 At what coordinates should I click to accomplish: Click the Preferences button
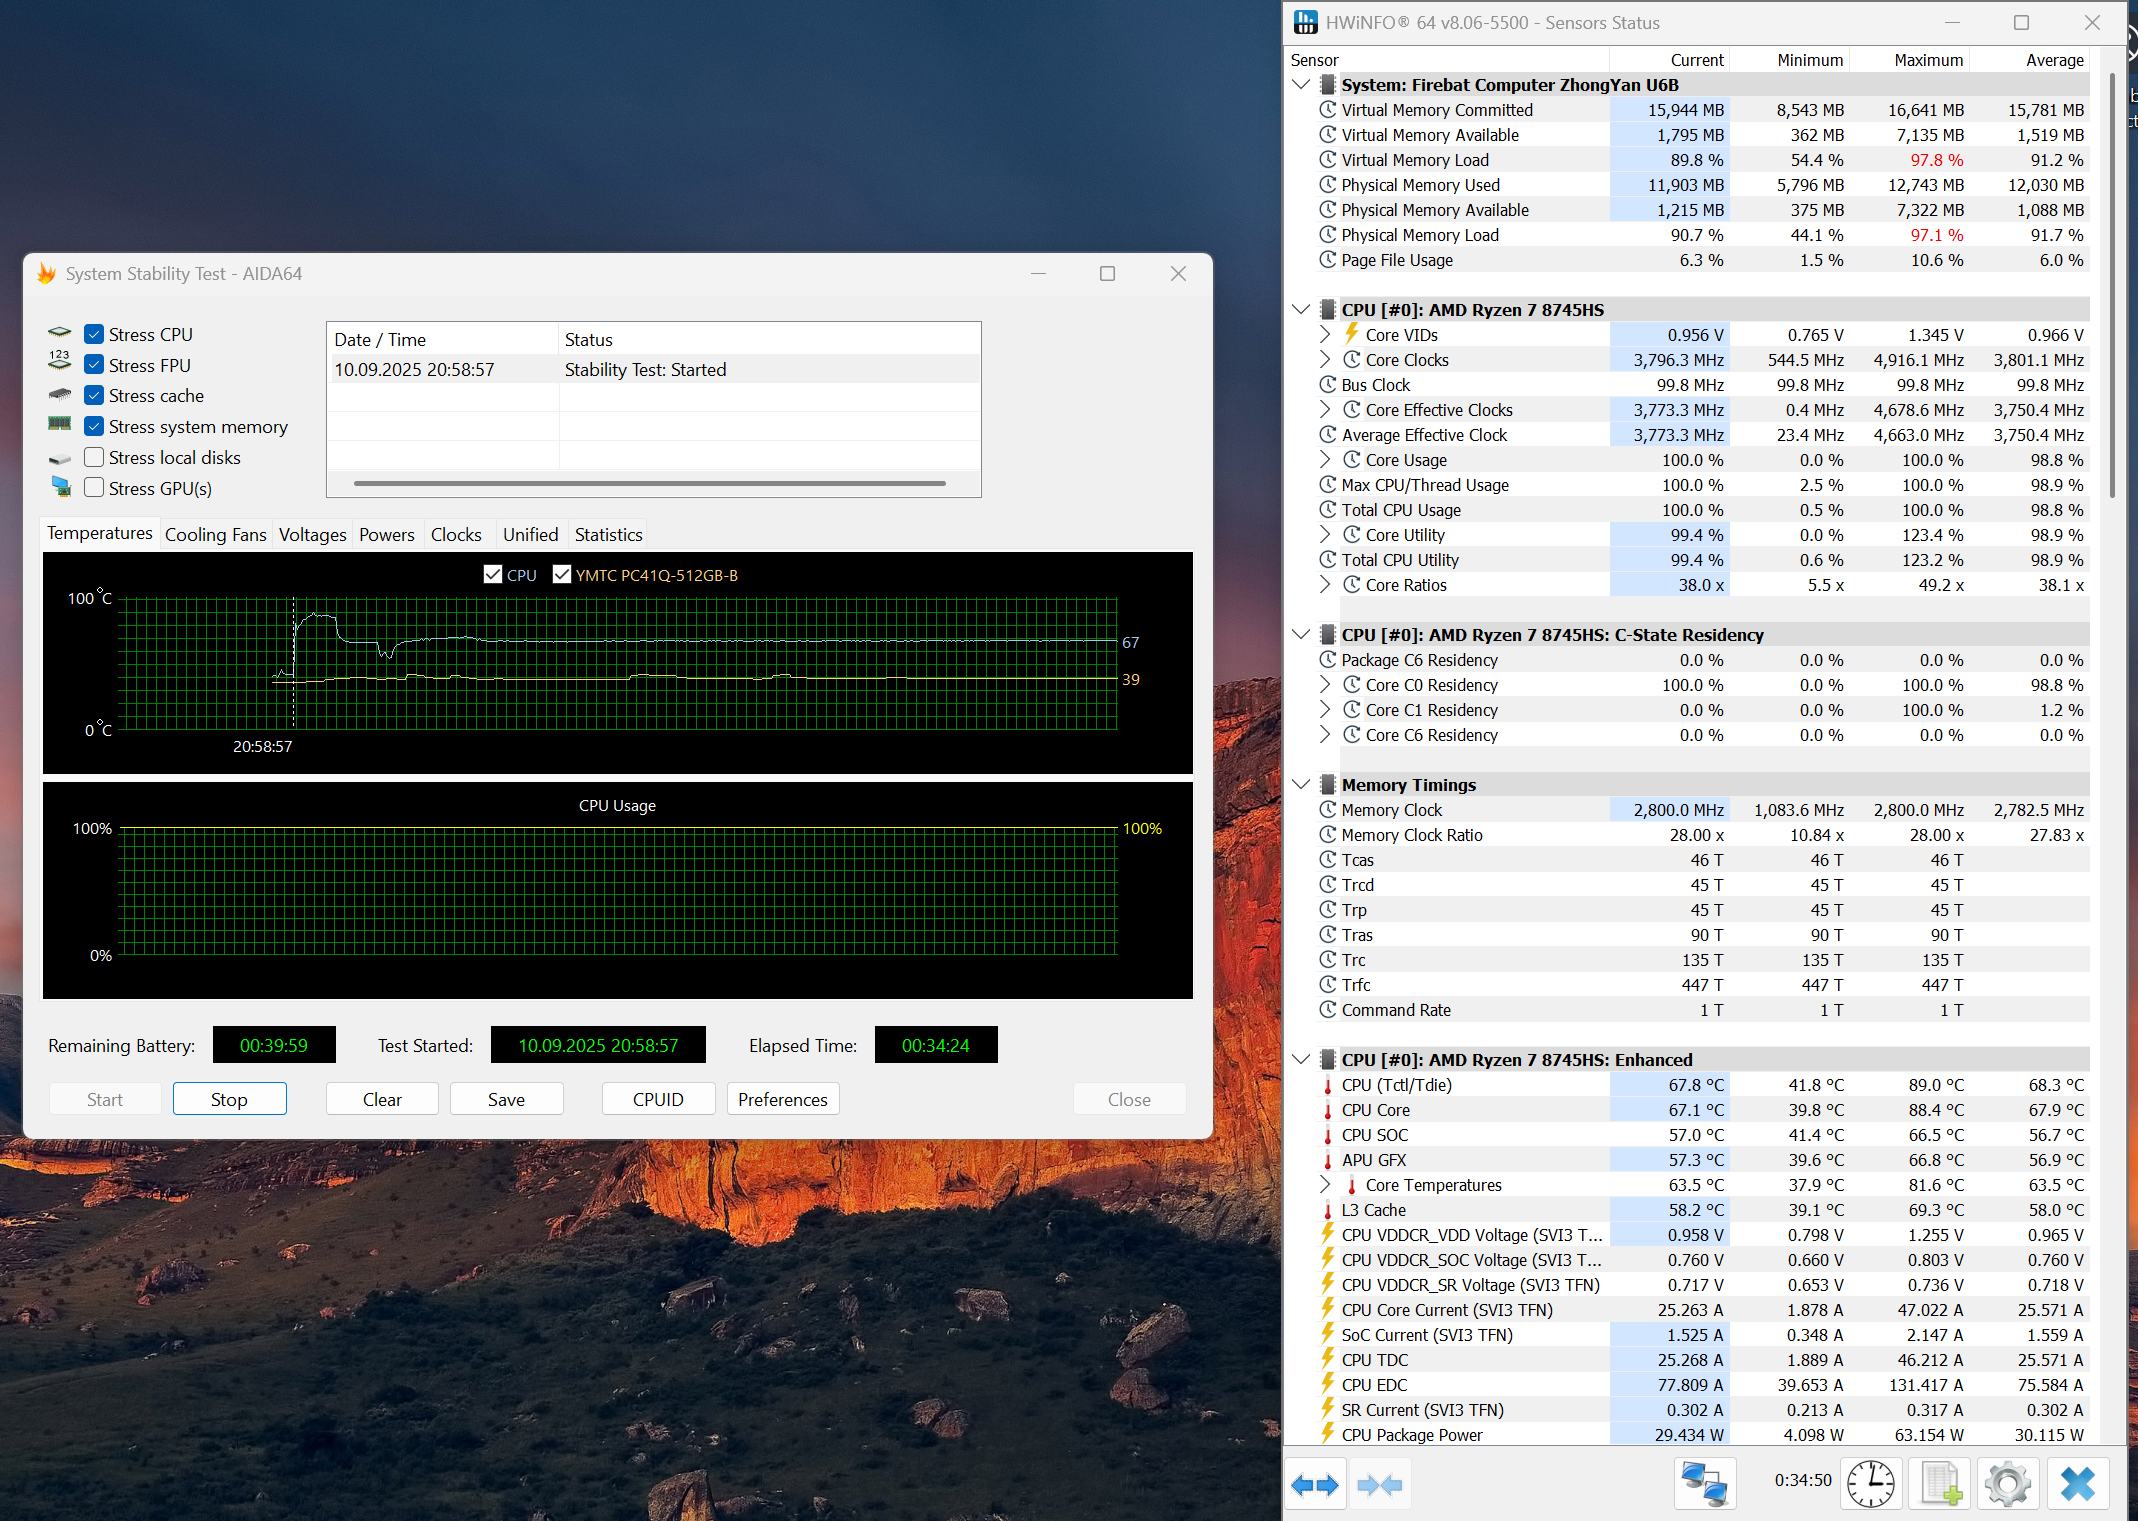(782, 1099)
